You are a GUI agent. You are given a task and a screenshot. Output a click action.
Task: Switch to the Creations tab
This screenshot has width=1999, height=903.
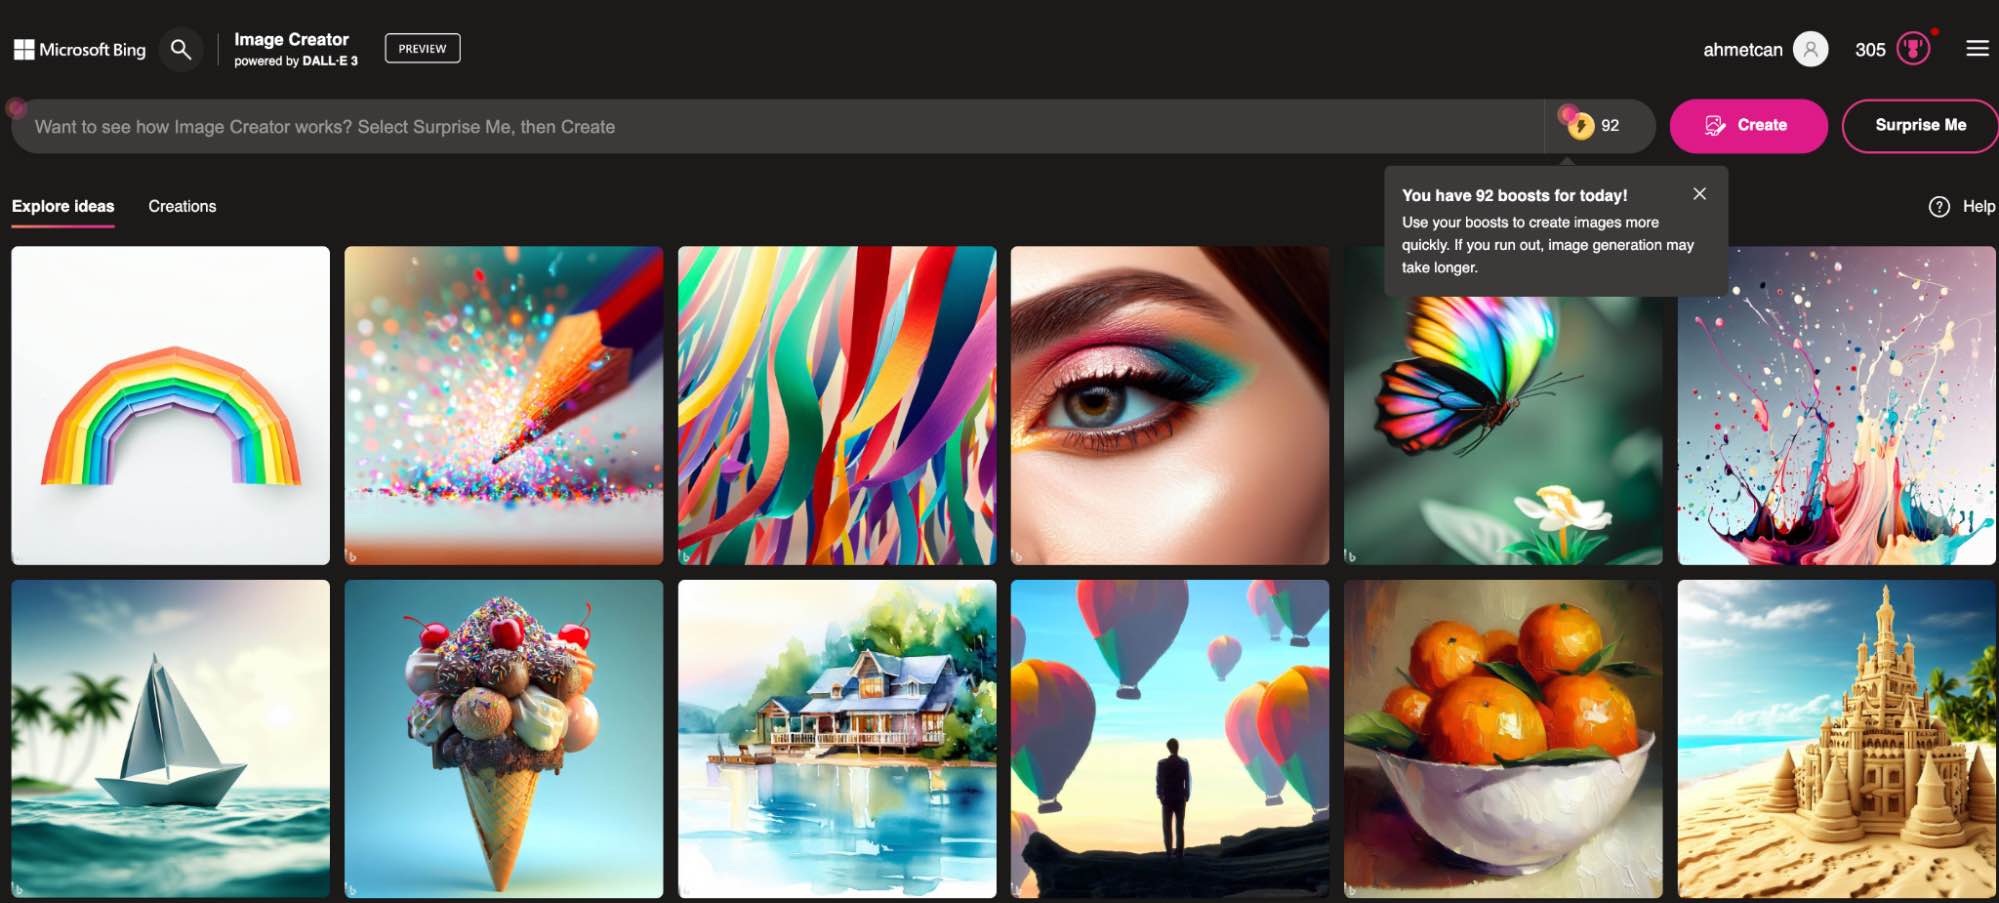182,206
